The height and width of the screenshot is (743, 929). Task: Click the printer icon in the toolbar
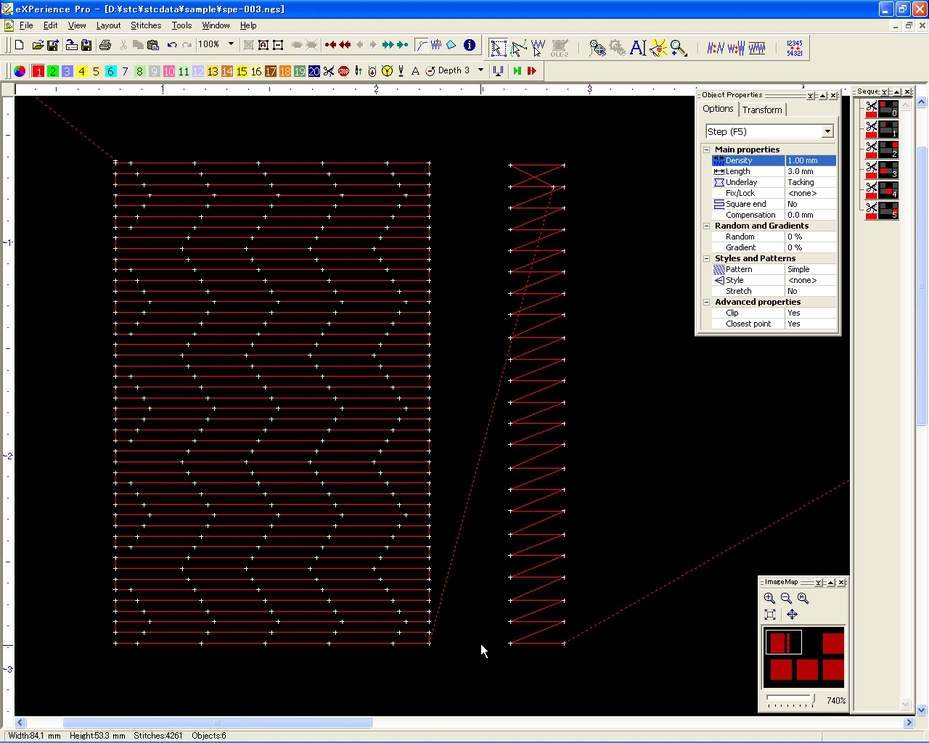[x=105, y=45]
